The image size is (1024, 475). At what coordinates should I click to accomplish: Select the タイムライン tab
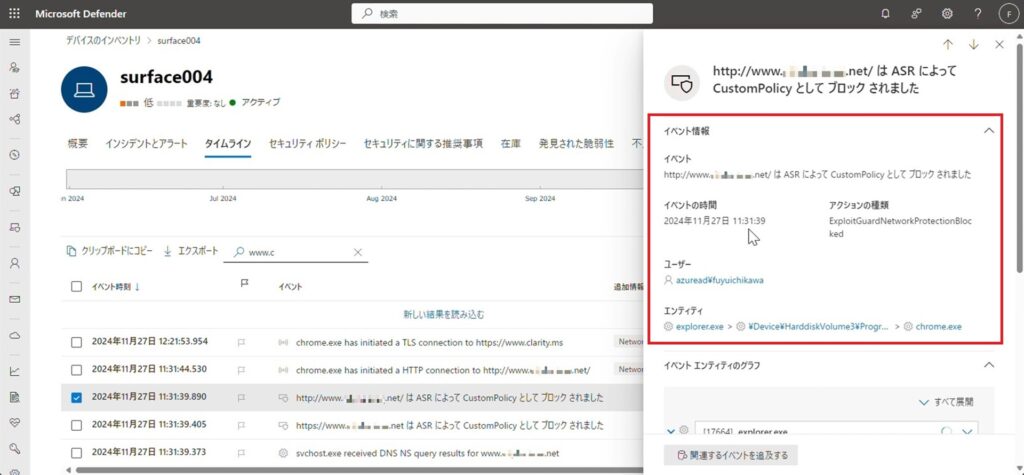[228, 144]
